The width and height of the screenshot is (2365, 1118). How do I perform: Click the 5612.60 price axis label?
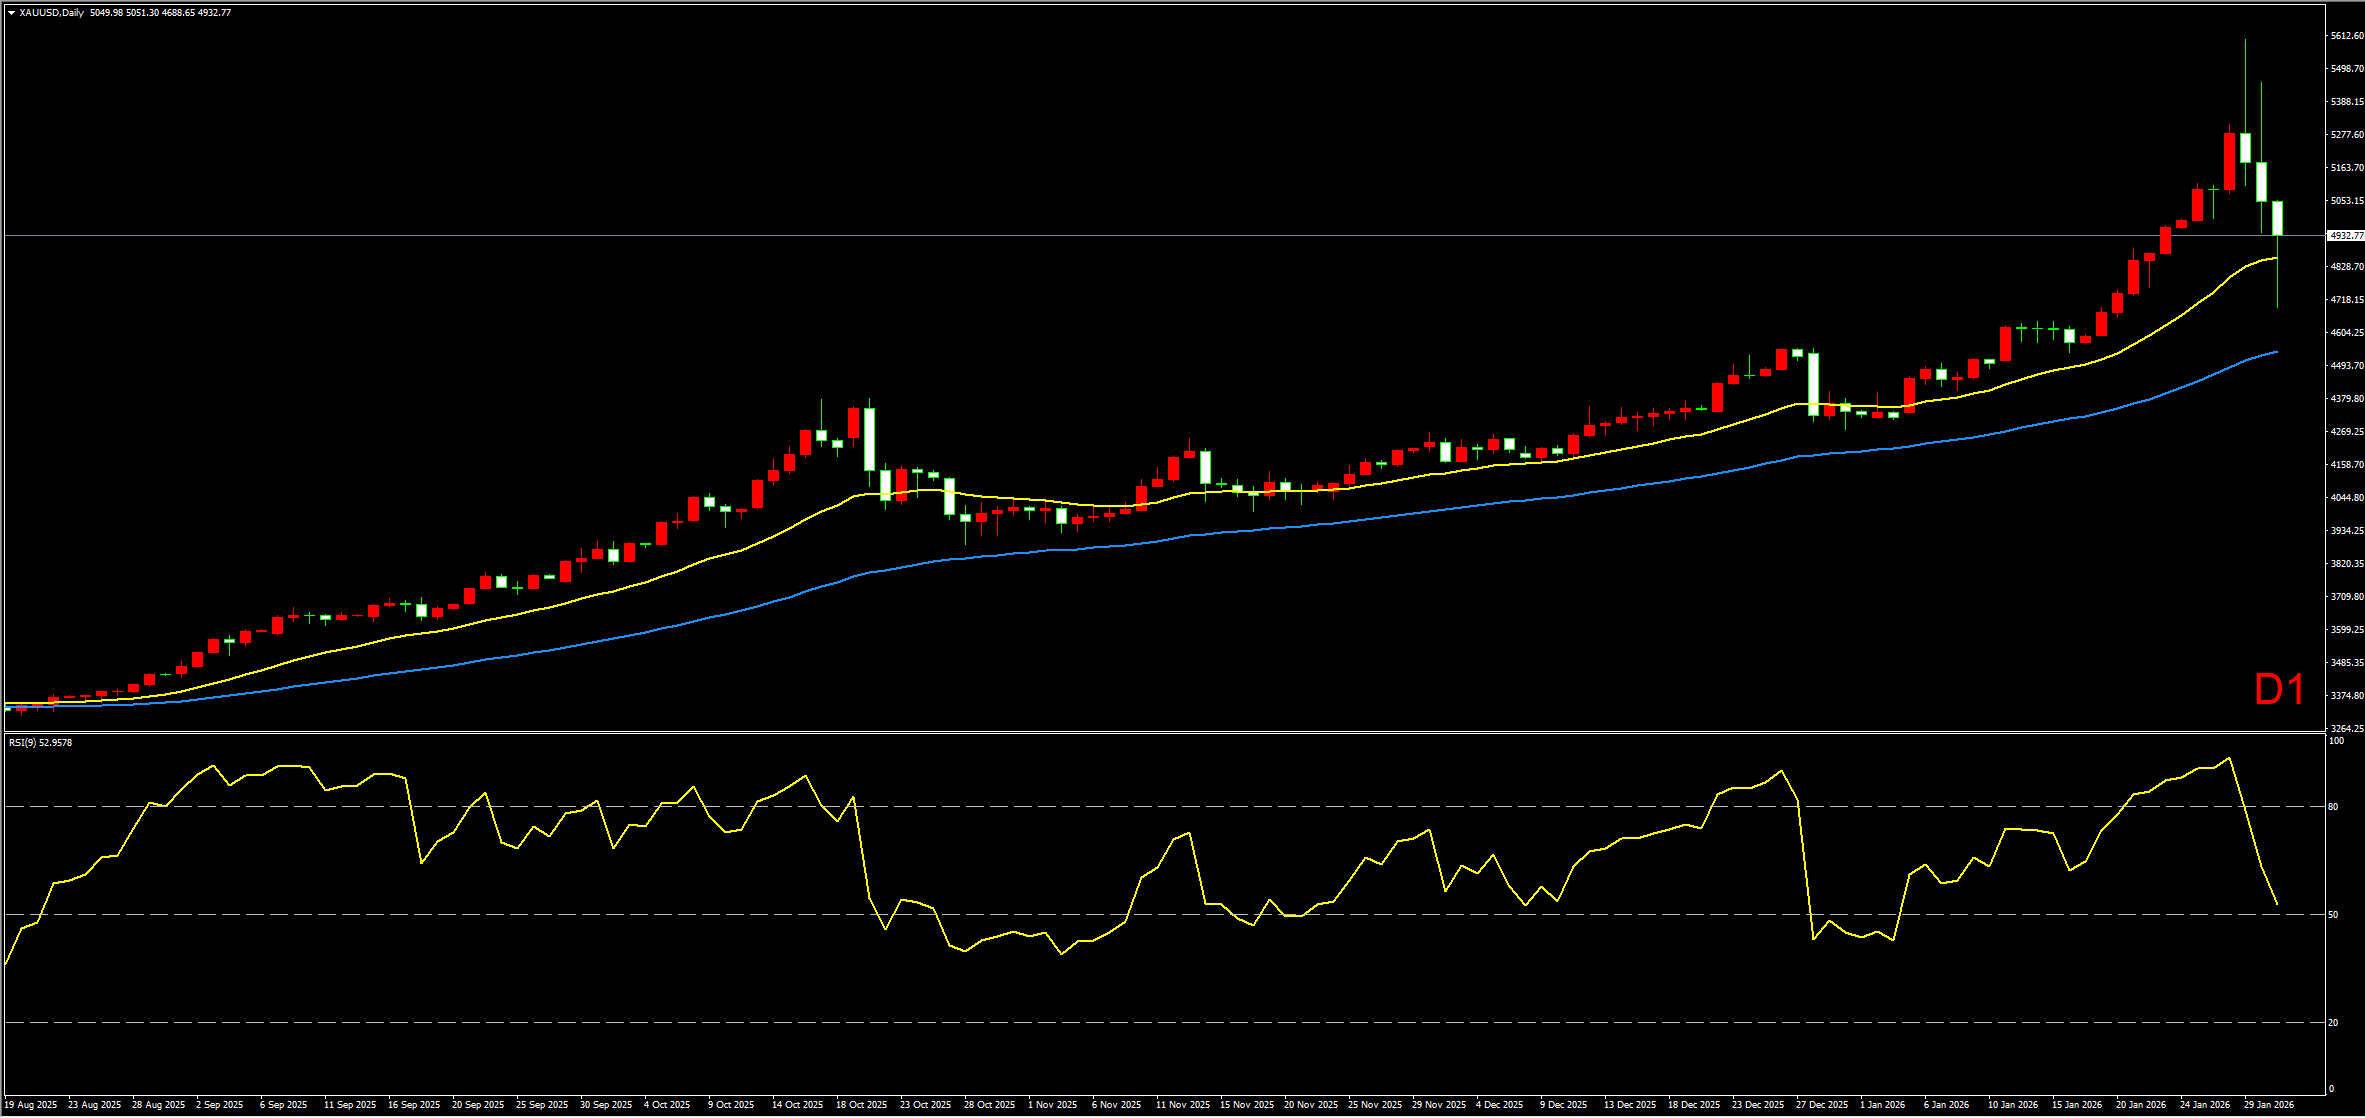click(2346, 36)
